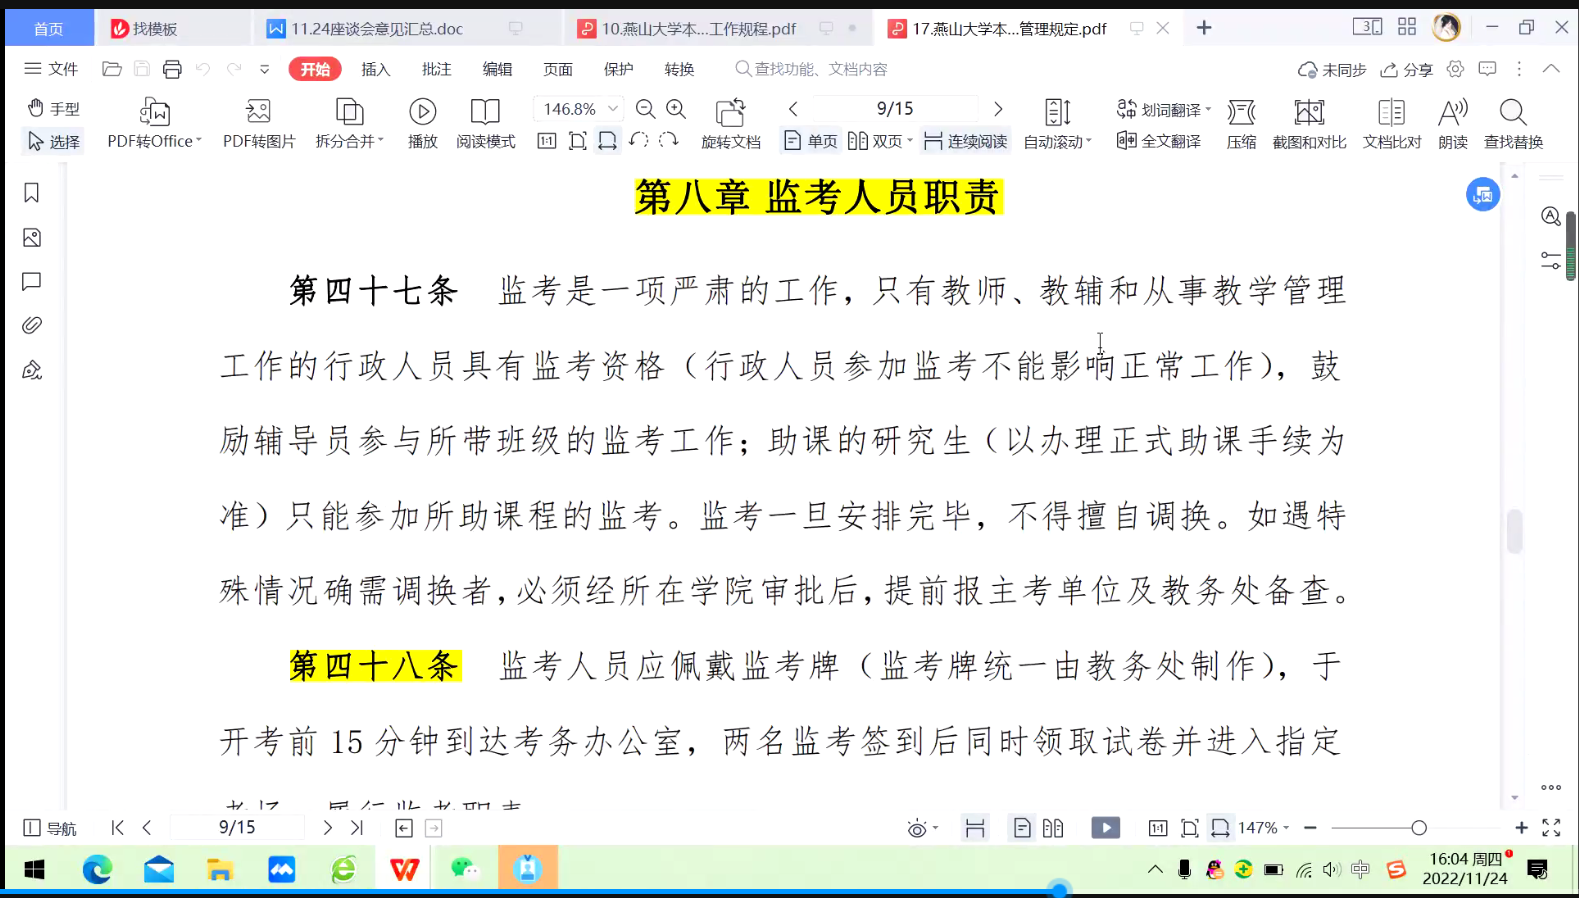Click the PDF转Office conversion icon
The width and height of the screenshot is (1579, 898).
[x=154, y=112]
